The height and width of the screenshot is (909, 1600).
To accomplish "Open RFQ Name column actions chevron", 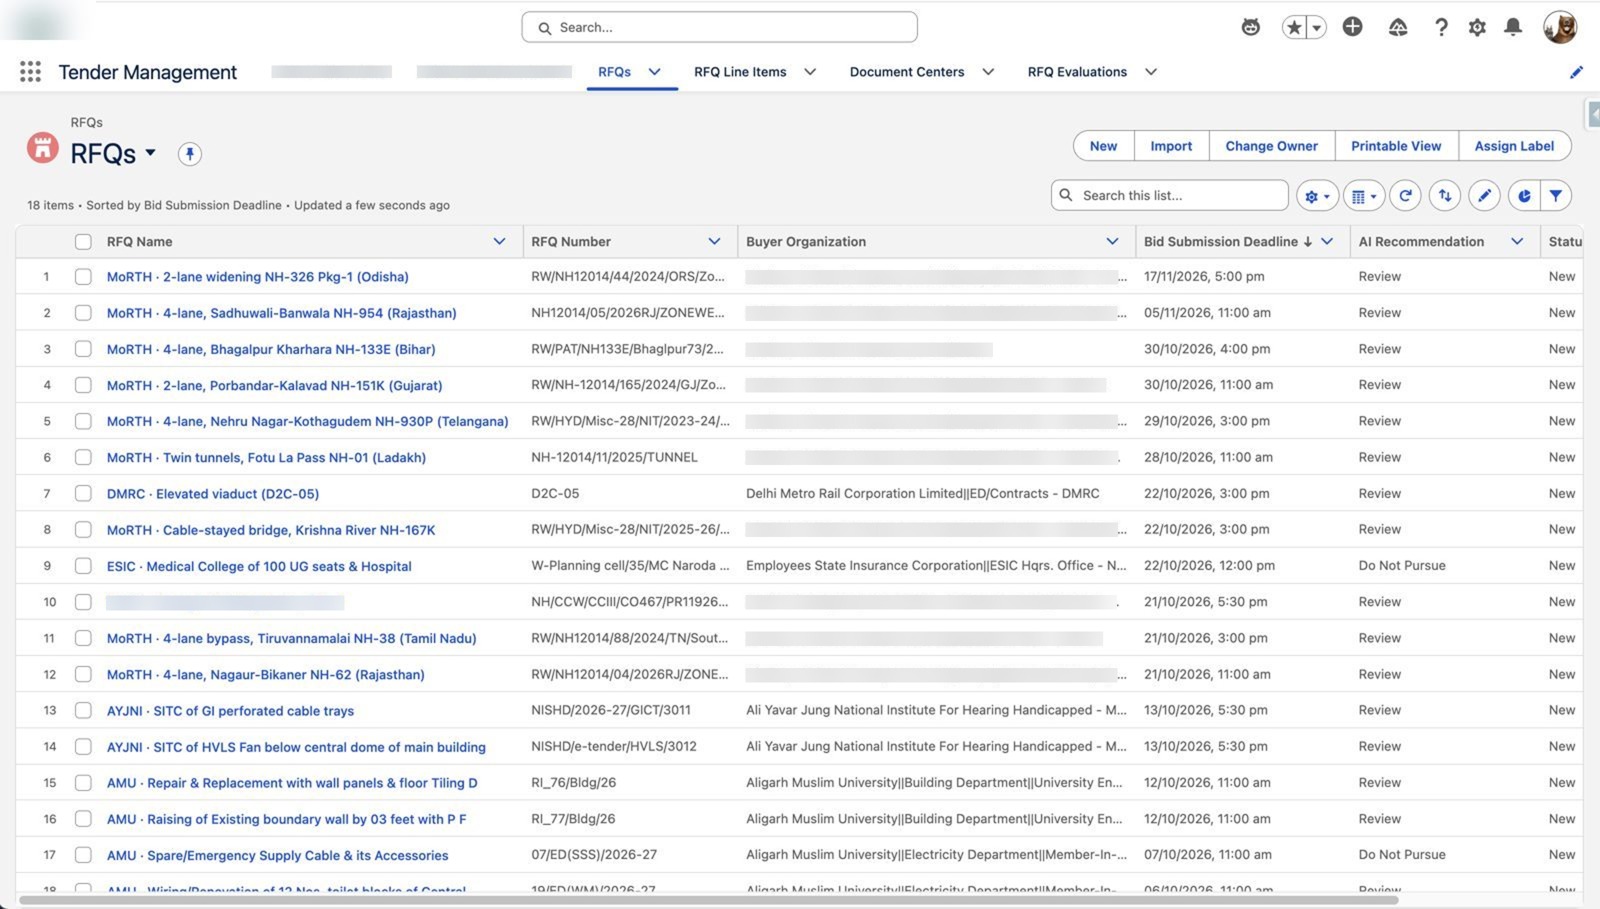I will 499,242.
